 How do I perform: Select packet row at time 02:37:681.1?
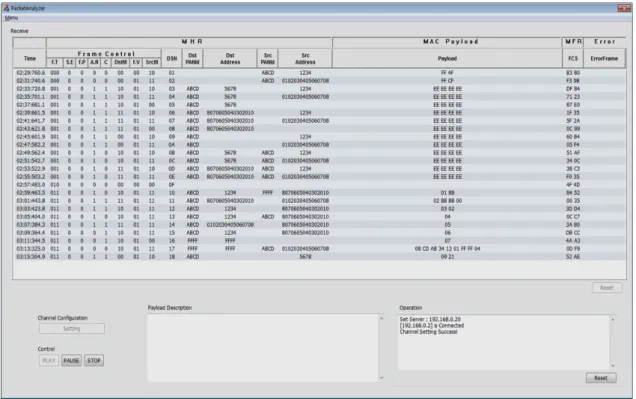(x=319, y=105)
